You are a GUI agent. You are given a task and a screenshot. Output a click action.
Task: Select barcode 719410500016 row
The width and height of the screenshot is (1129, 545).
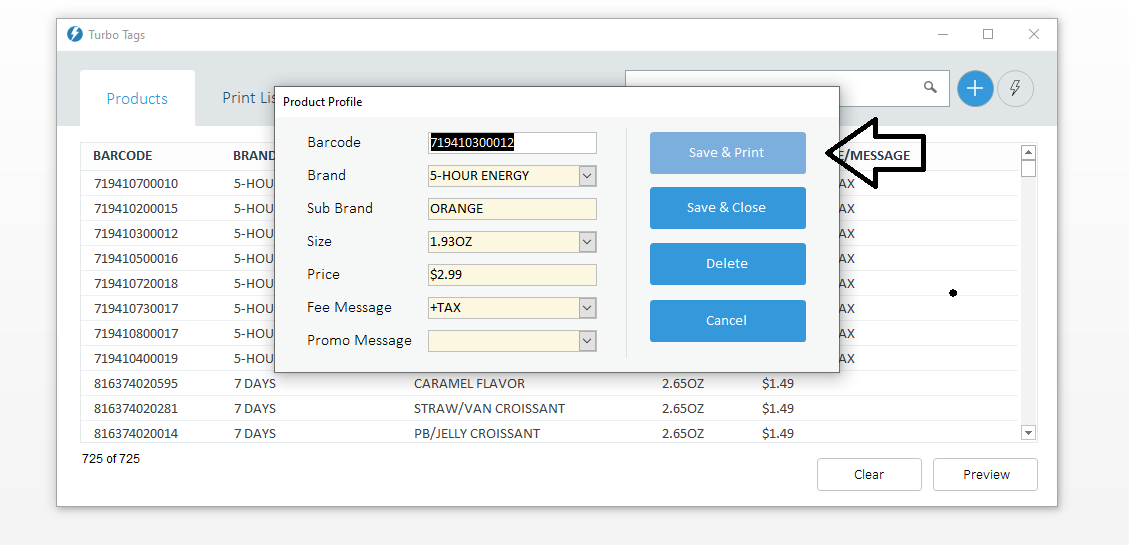click(135, 258)
